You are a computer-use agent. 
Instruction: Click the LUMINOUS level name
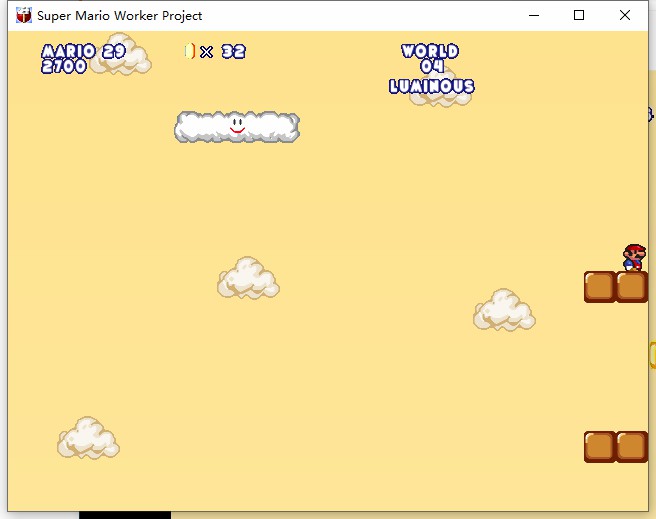point(432,86)
